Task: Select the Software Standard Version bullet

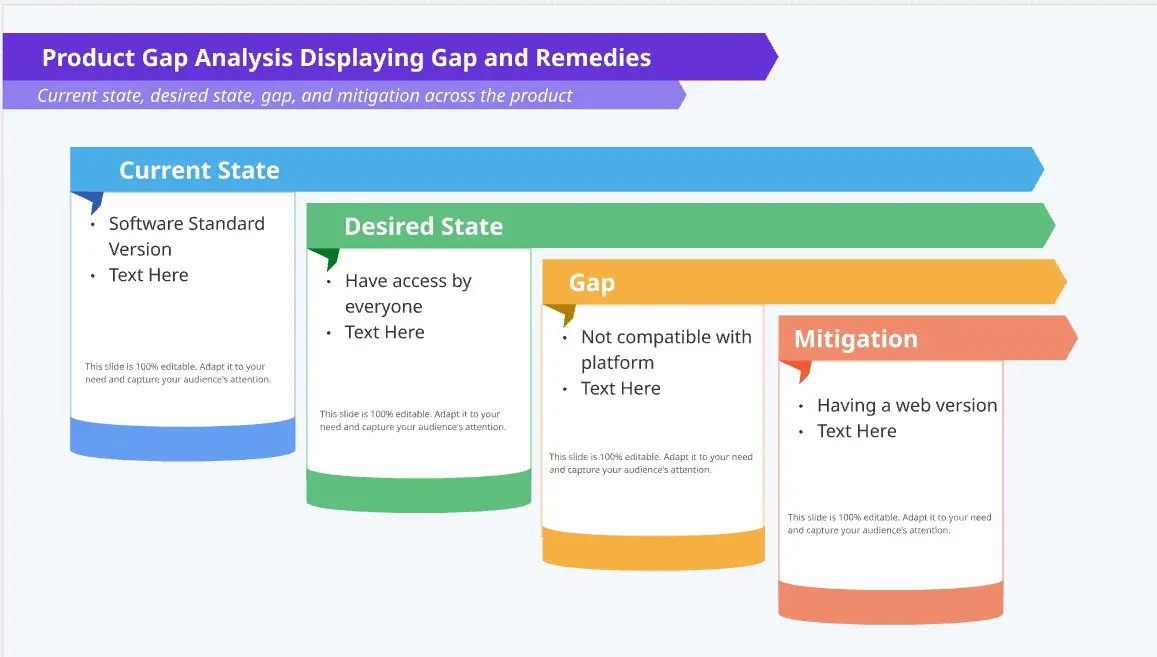Action: (x=187, y=236)
